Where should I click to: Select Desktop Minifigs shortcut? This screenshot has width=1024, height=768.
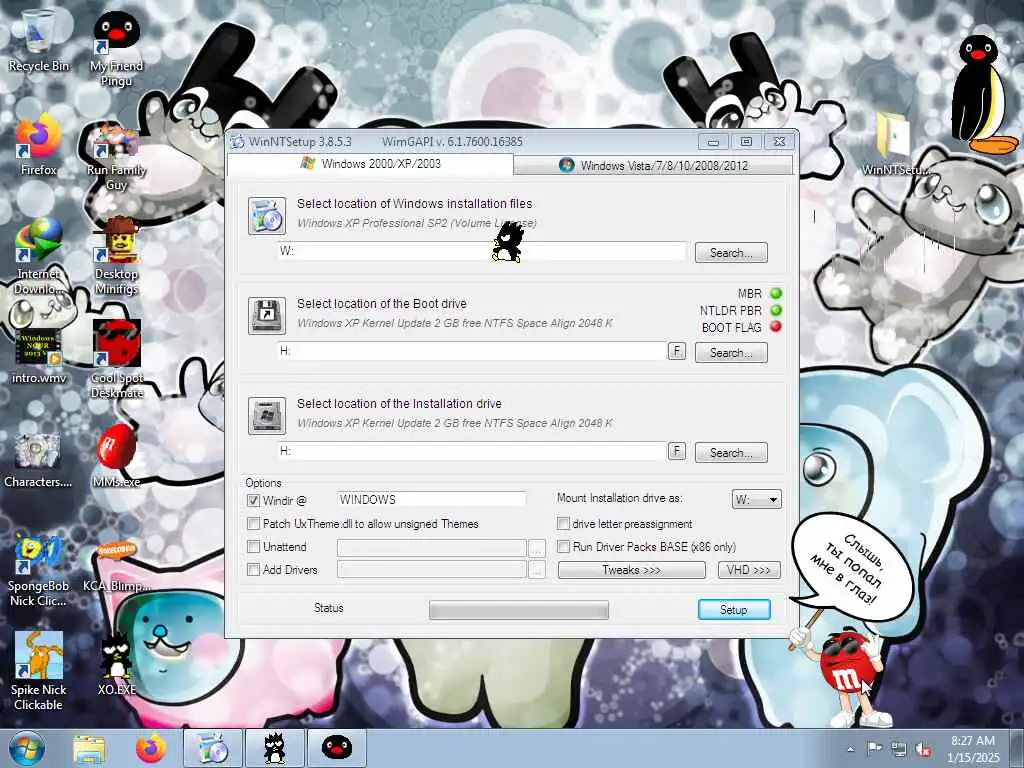click(116, 256)
